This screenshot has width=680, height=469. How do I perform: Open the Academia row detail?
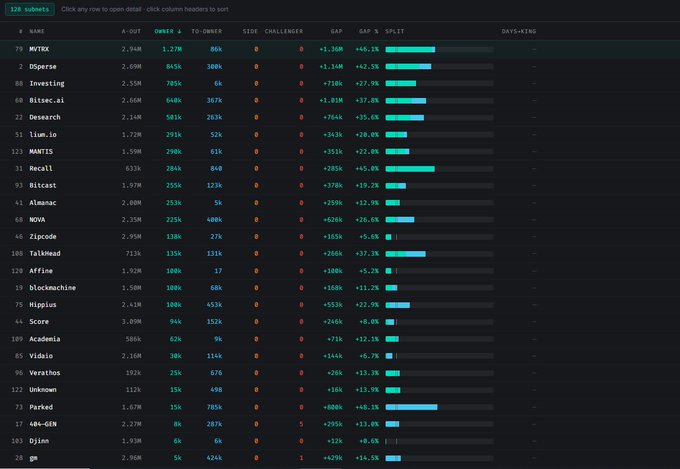coord(340,339)
